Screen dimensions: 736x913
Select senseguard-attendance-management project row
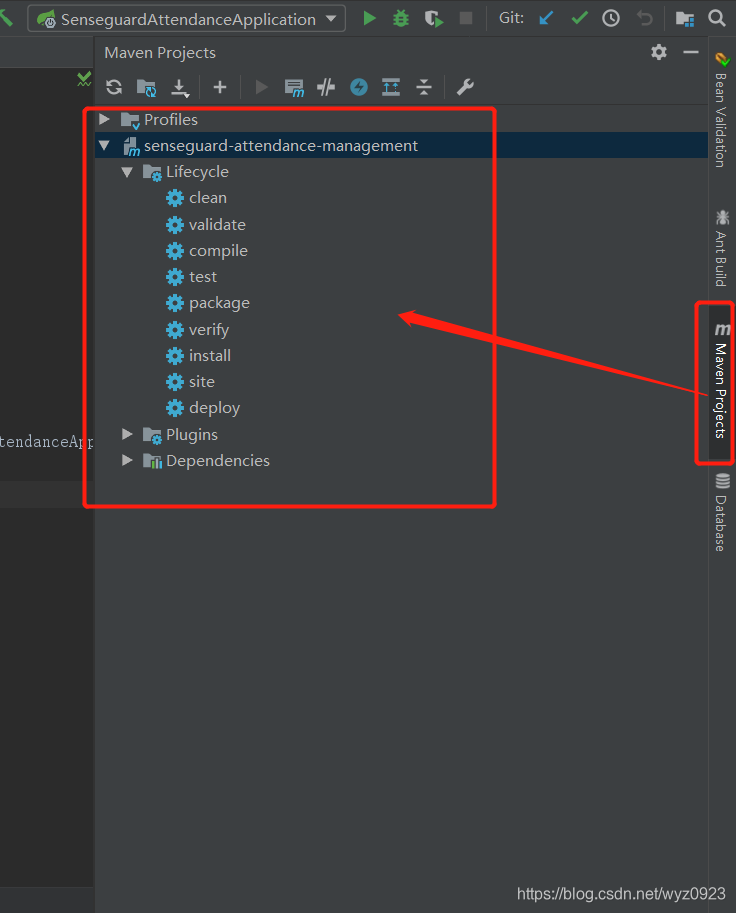401,146
